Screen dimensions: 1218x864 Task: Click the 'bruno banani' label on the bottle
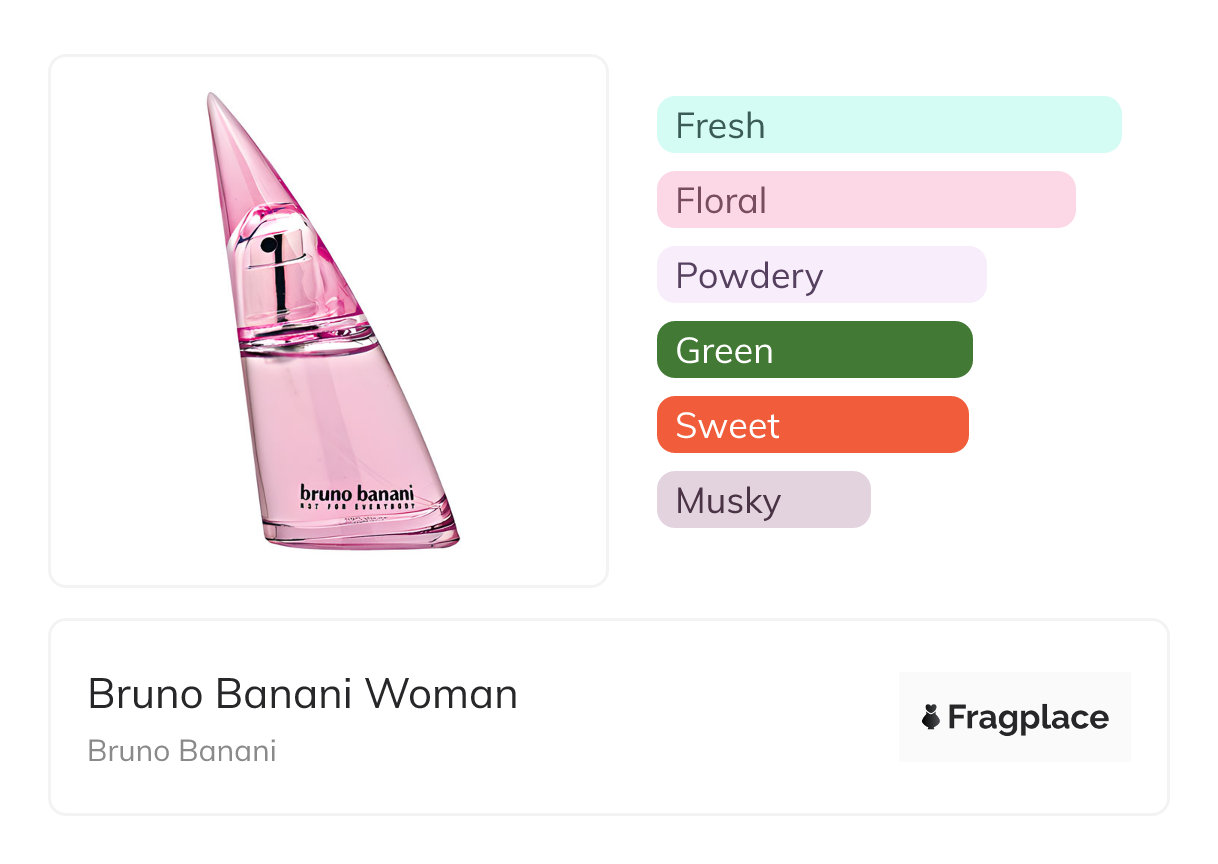pos(356,493)
